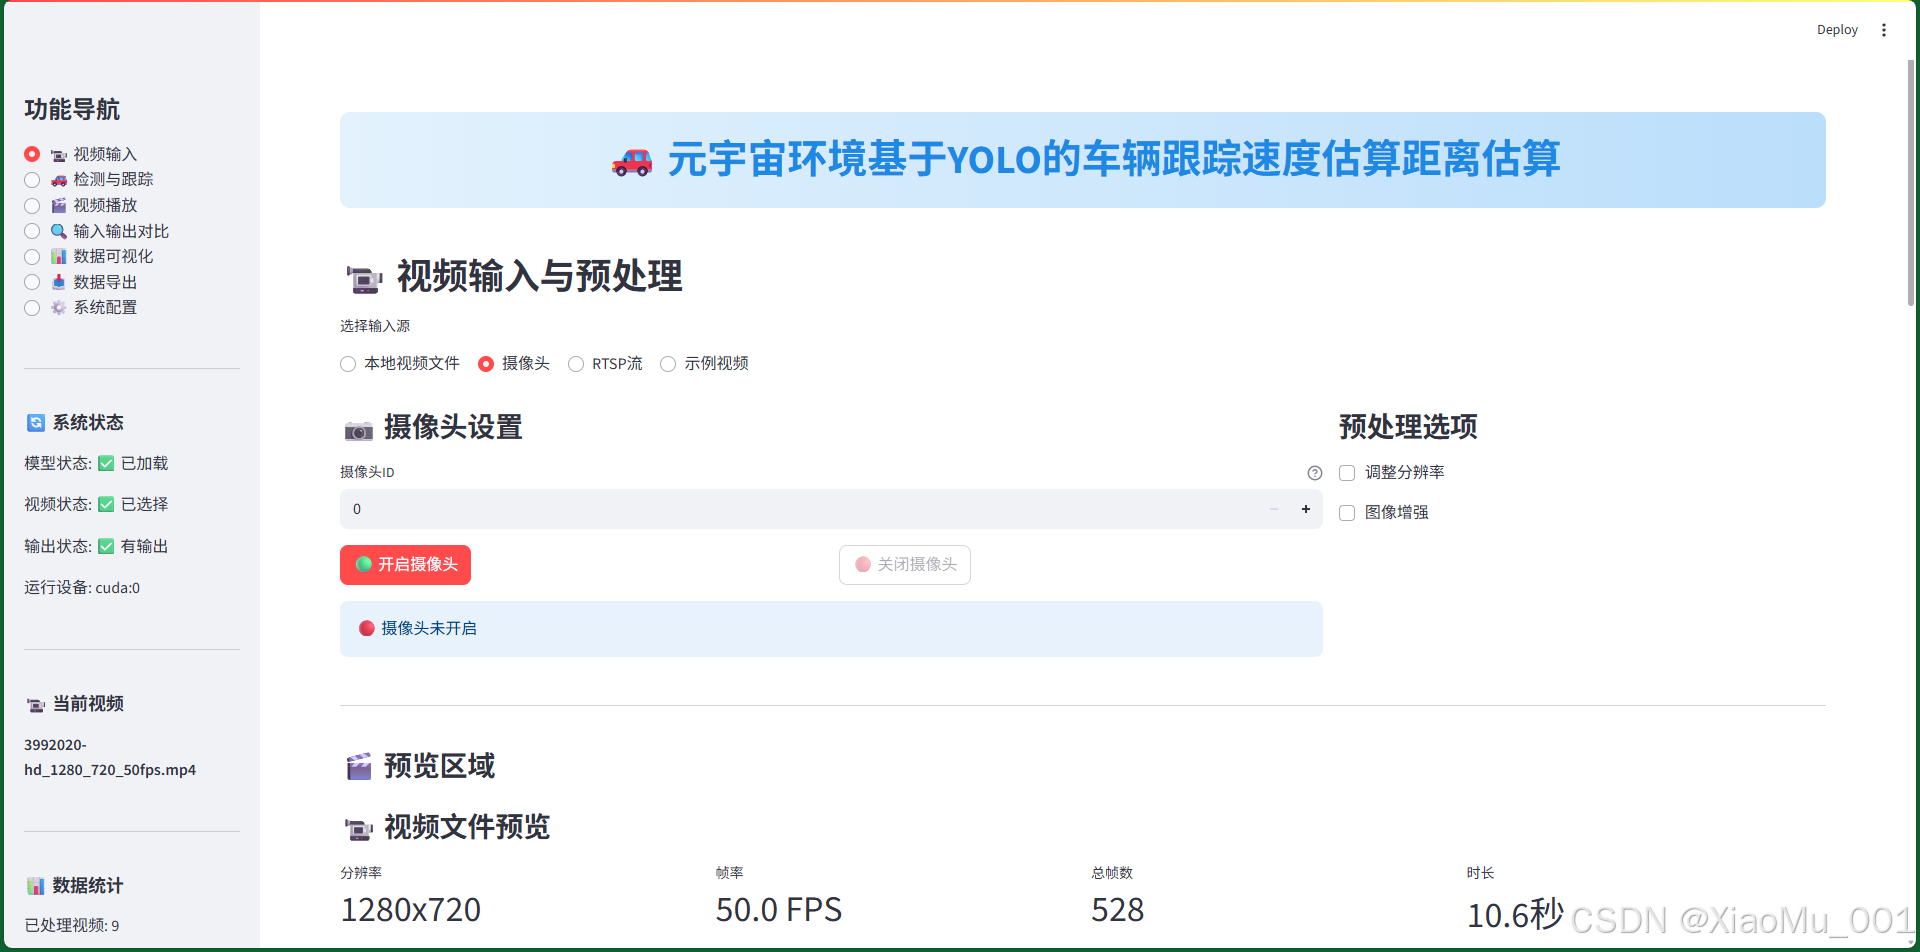
Task: Click inside the 摄像头ID input field
Action: tap(700, 509)
